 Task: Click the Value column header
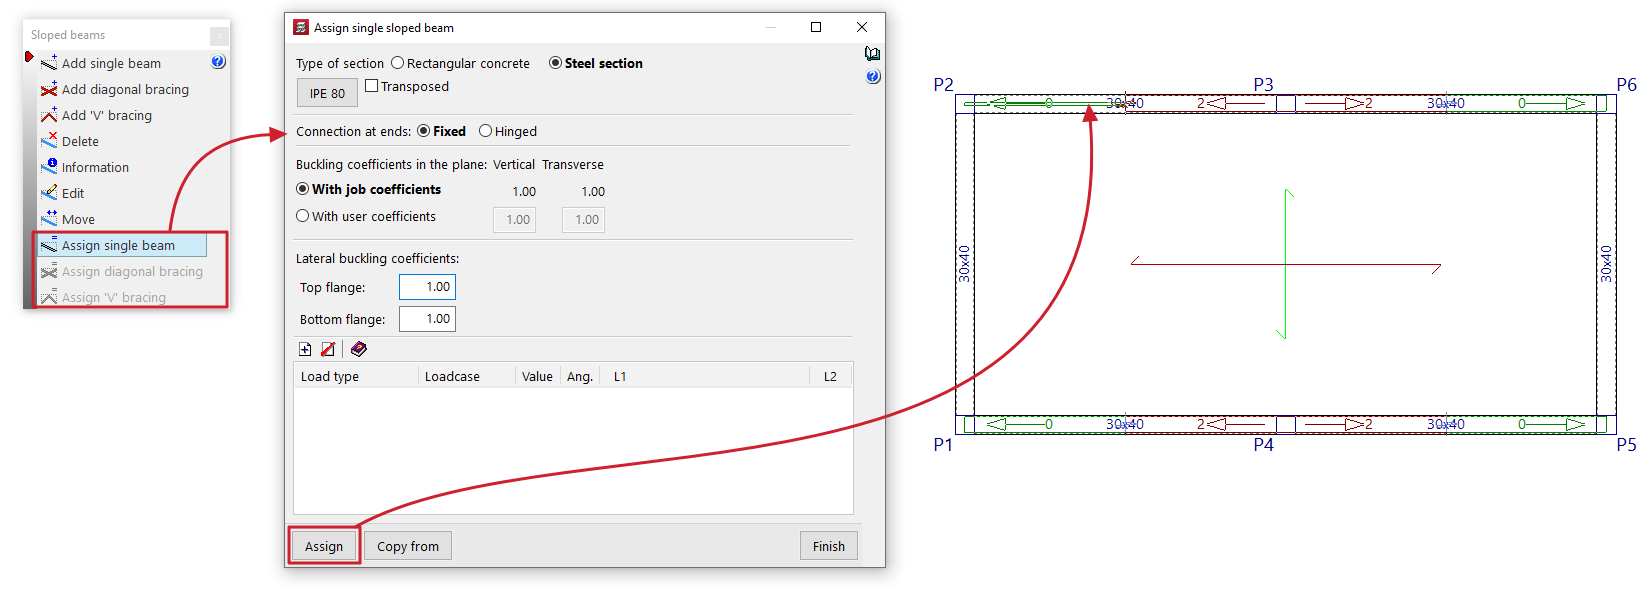(538, 376)
